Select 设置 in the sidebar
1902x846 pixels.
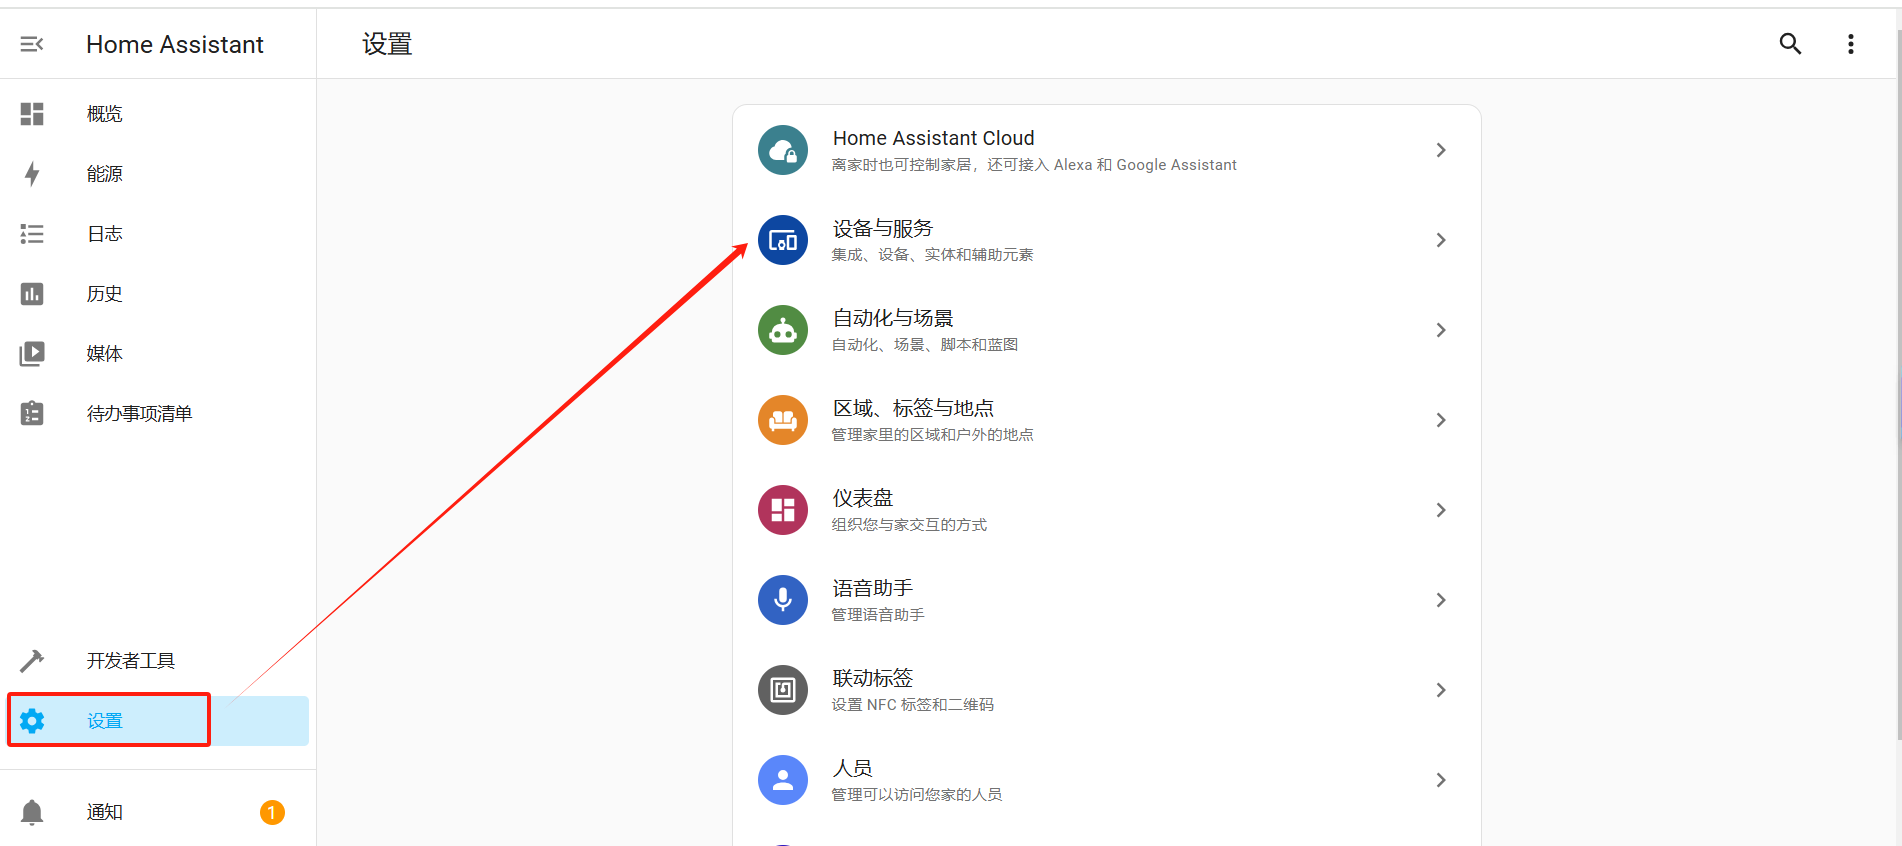pos(158,721)
